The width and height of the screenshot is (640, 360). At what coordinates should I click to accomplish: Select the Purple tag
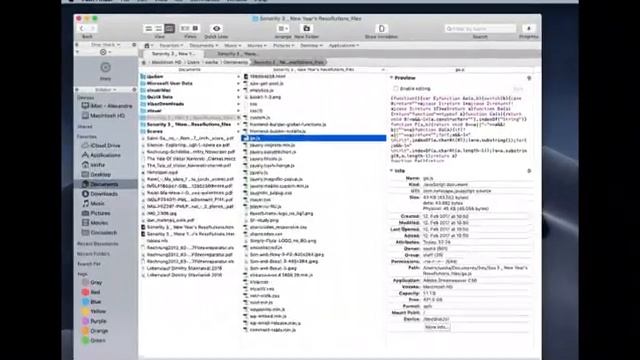click(x=94, y=321)
